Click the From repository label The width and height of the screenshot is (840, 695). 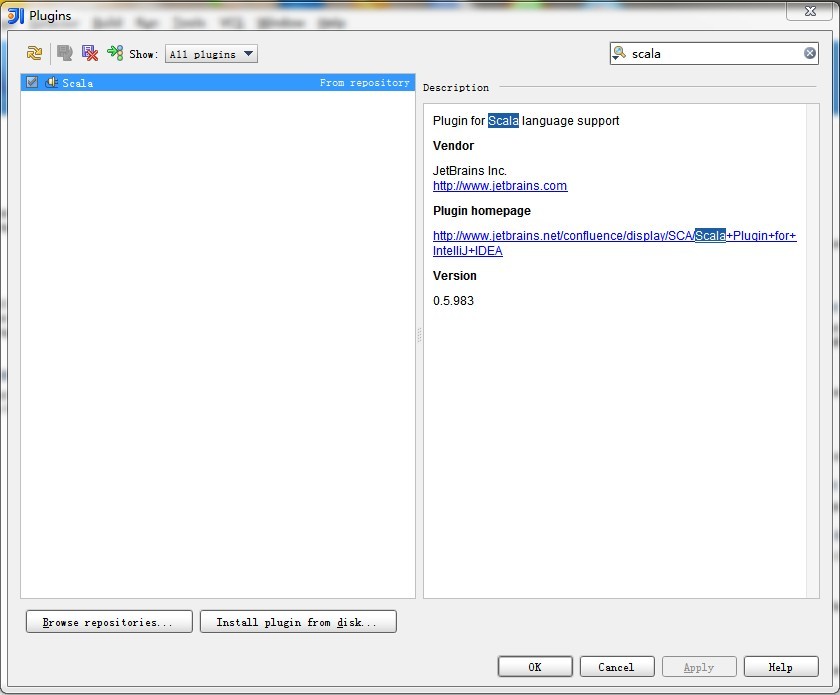(365, 83)
